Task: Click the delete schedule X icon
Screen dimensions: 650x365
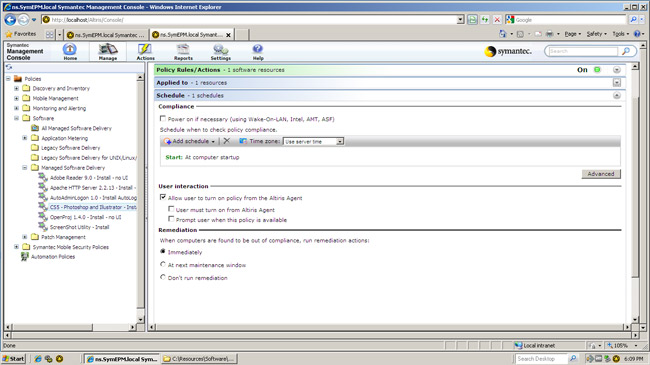Action: point(227,141)
